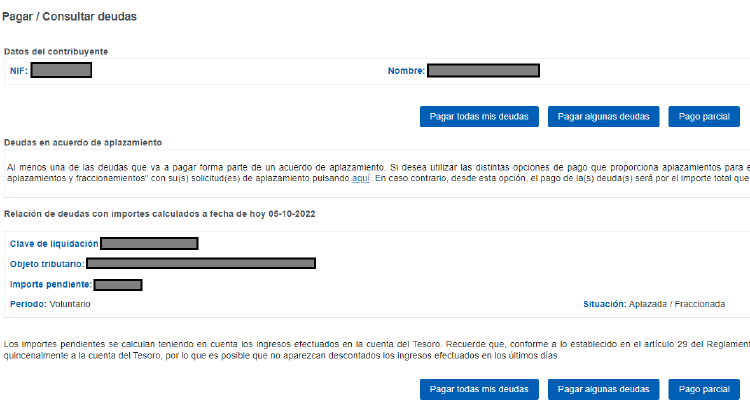This screenshot has width=750, height=419.
Task: Click the redacted NIF value box
Action: point(61,70)
